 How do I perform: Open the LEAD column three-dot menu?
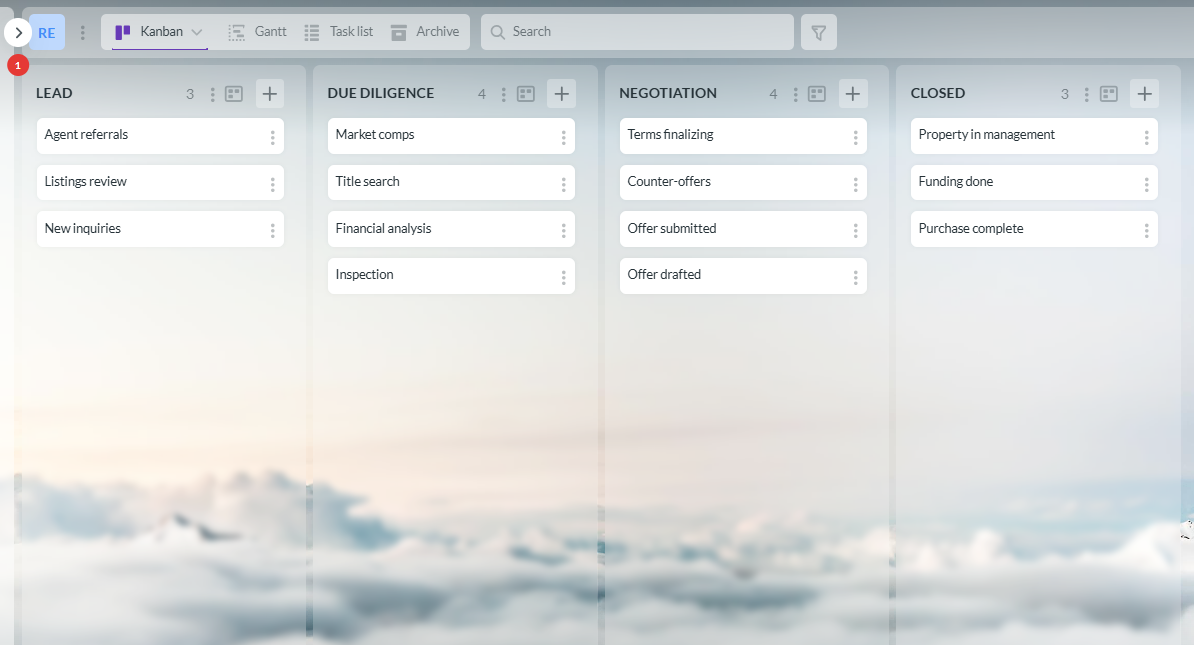point(210,93)
